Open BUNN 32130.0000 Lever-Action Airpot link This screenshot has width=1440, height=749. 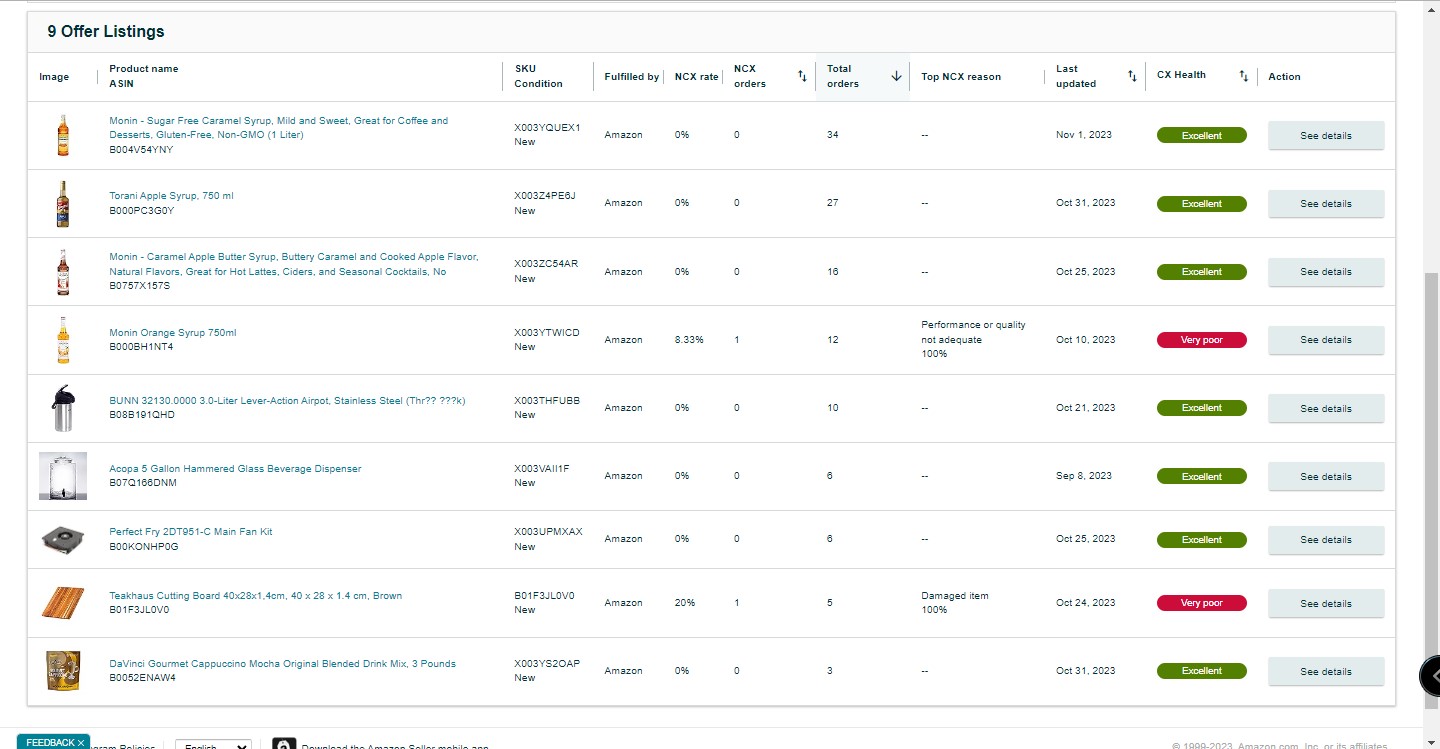click(287, 401)
